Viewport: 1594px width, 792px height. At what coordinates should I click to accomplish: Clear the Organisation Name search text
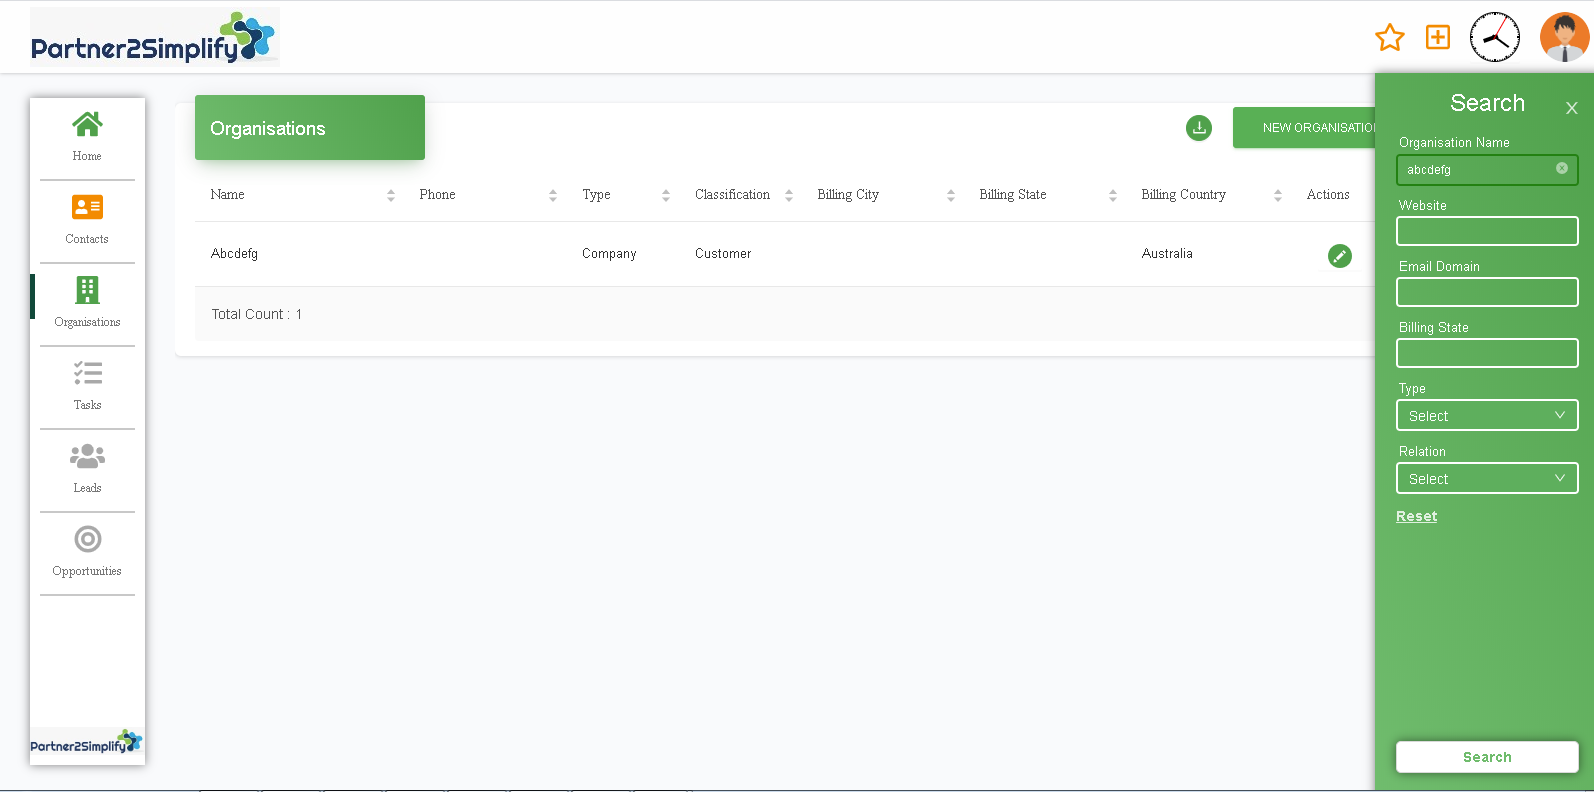tap(1561, 169)
